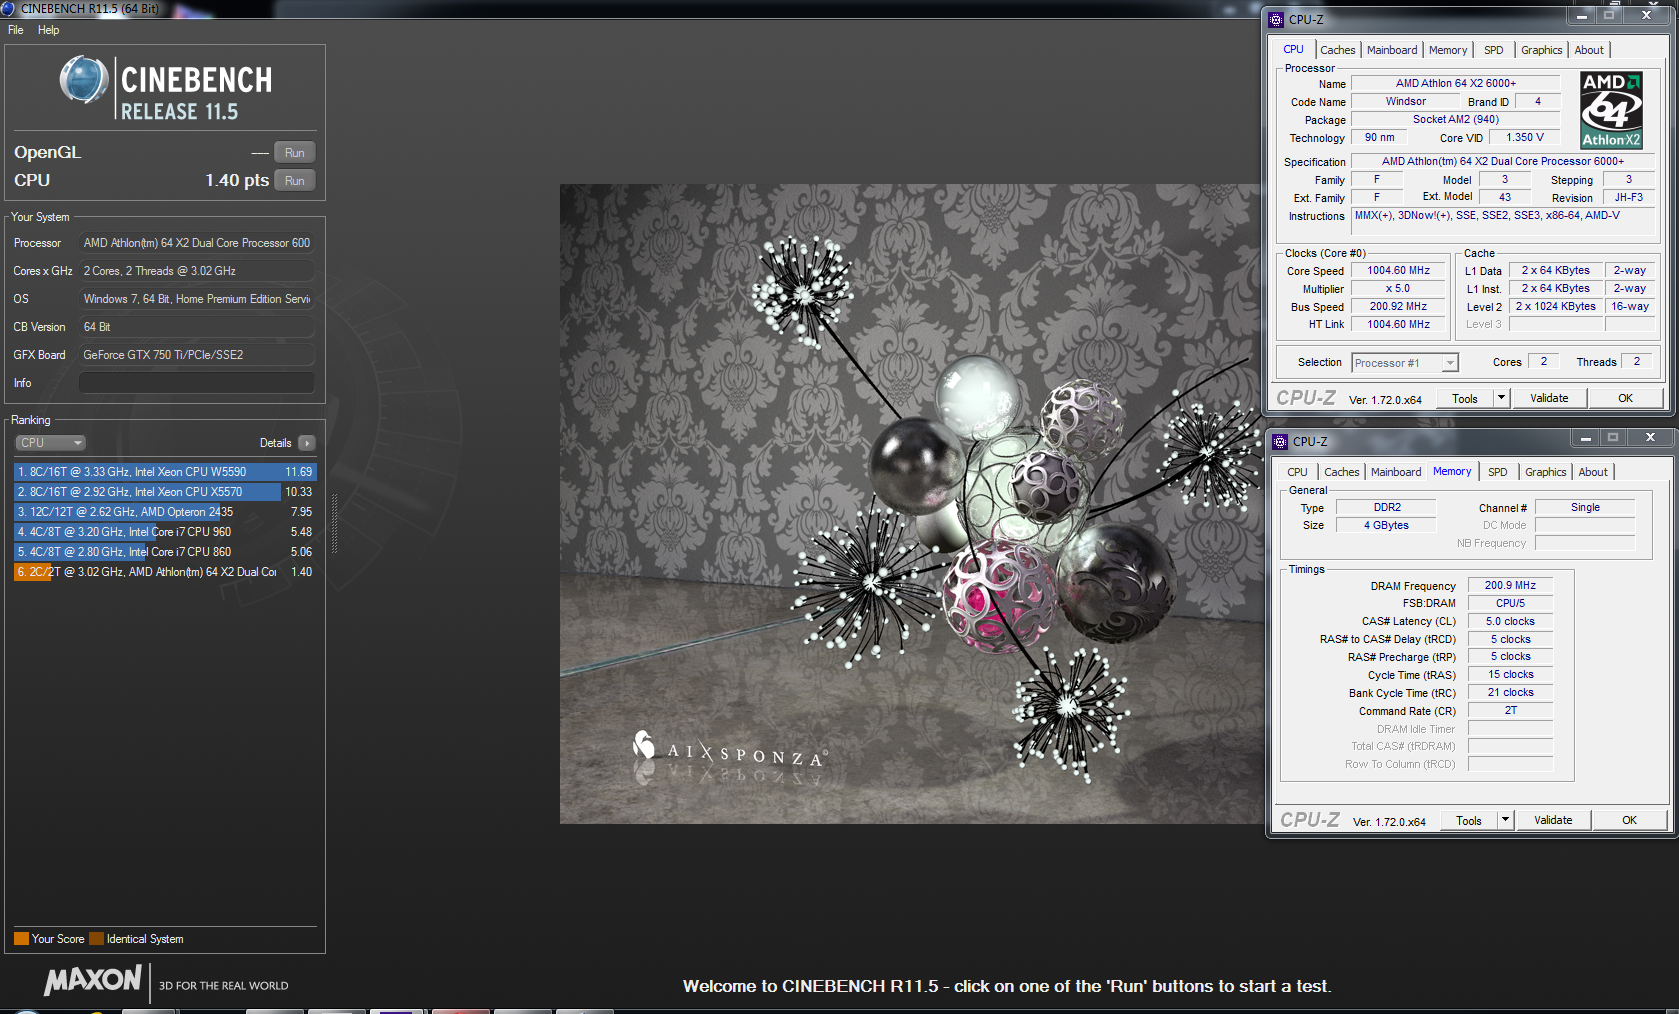
Task: Click the memory Size value 4 GBytes
Action: click(x=1387, y=526)
